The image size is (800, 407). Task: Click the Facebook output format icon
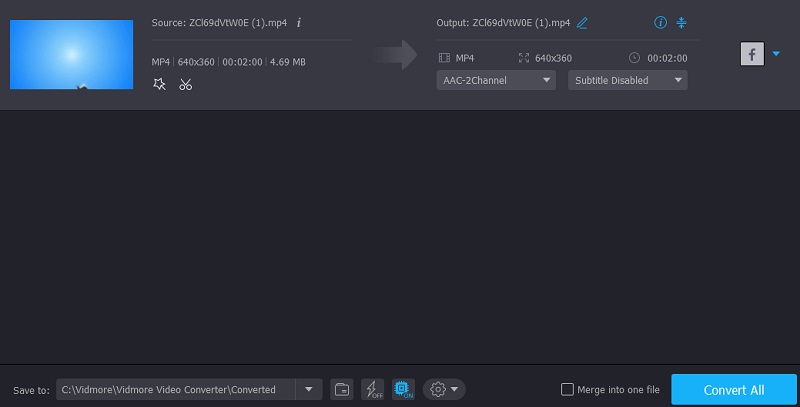click(752, 54)
